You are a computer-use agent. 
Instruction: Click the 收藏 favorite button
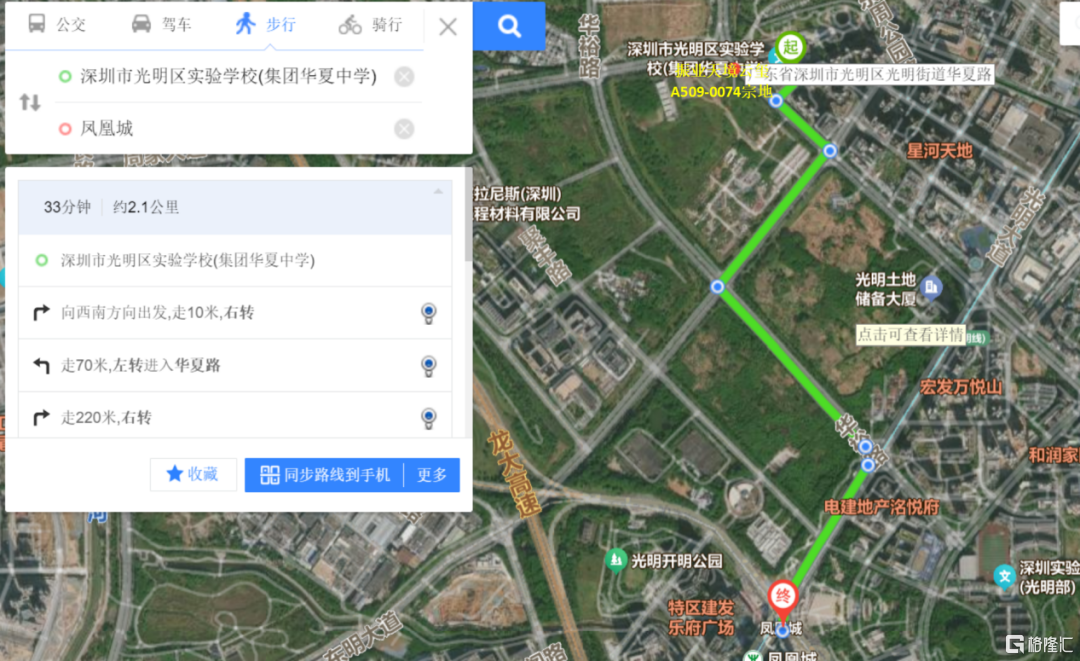pyautogui.click(x=194, y=474)
